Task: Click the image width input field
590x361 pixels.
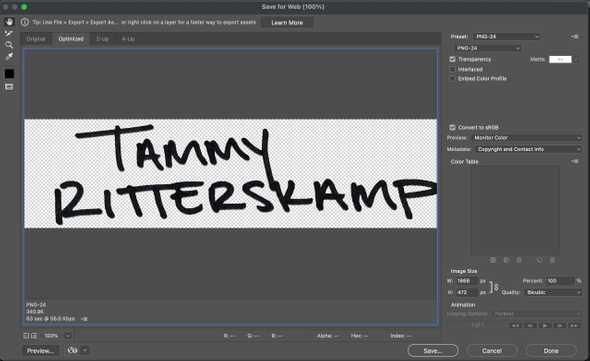Action: click(467, 281)
